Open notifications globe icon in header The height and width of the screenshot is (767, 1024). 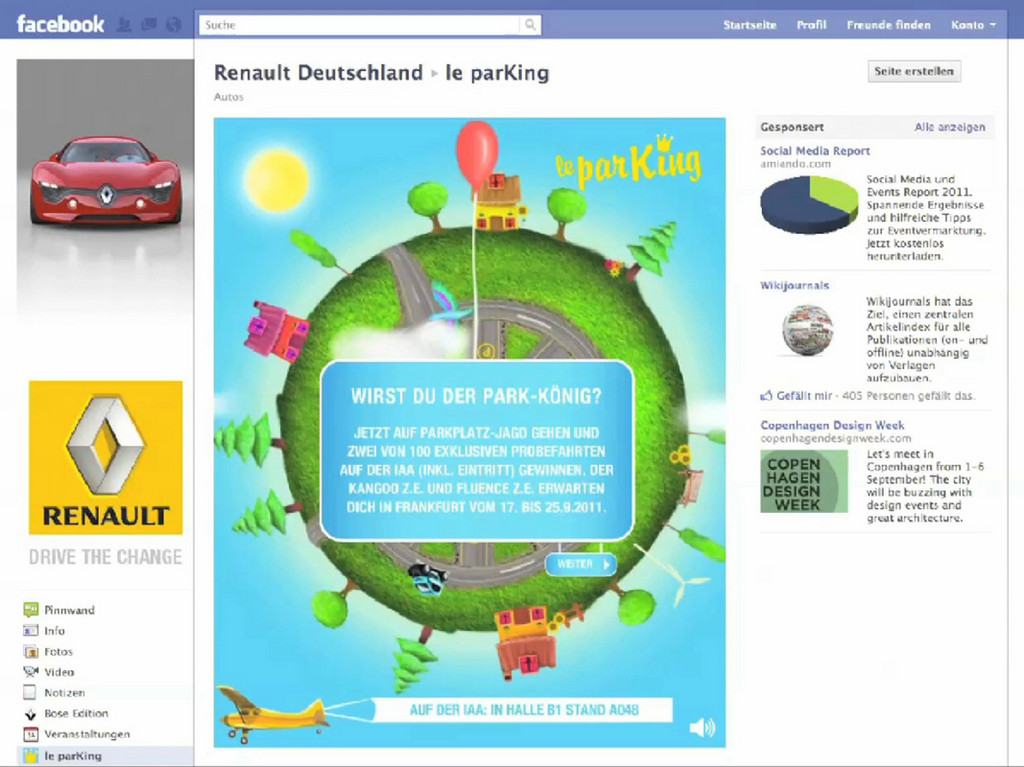pyautogui.click(x=174, y=25)
